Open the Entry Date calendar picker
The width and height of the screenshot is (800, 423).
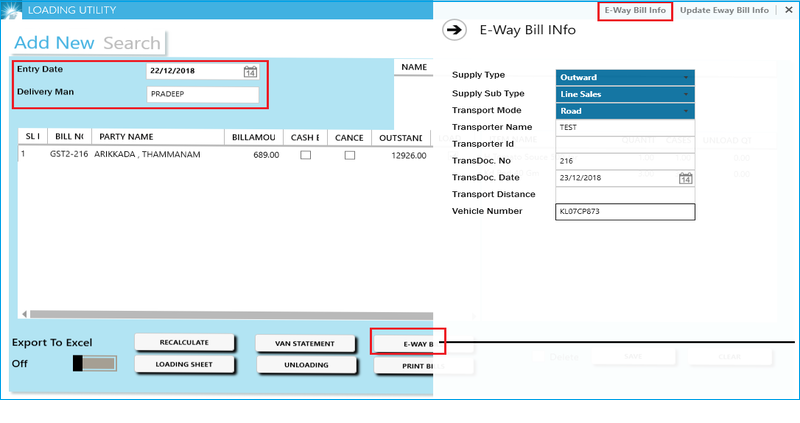(x=250, y=71)
